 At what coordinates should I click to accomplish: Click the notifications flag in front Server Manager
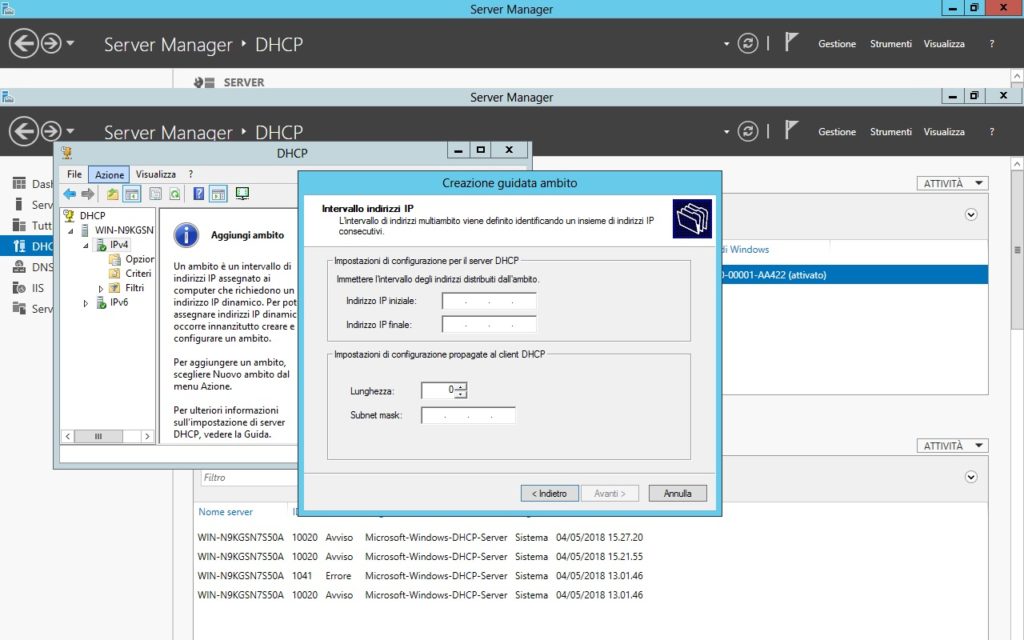[x=791, y=131]
